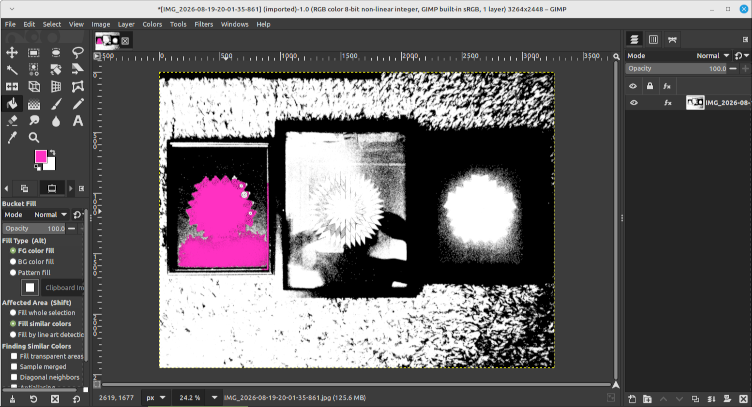Open the Filters menu
Viewport: 752px width, 407px height.
pos(203,24)
